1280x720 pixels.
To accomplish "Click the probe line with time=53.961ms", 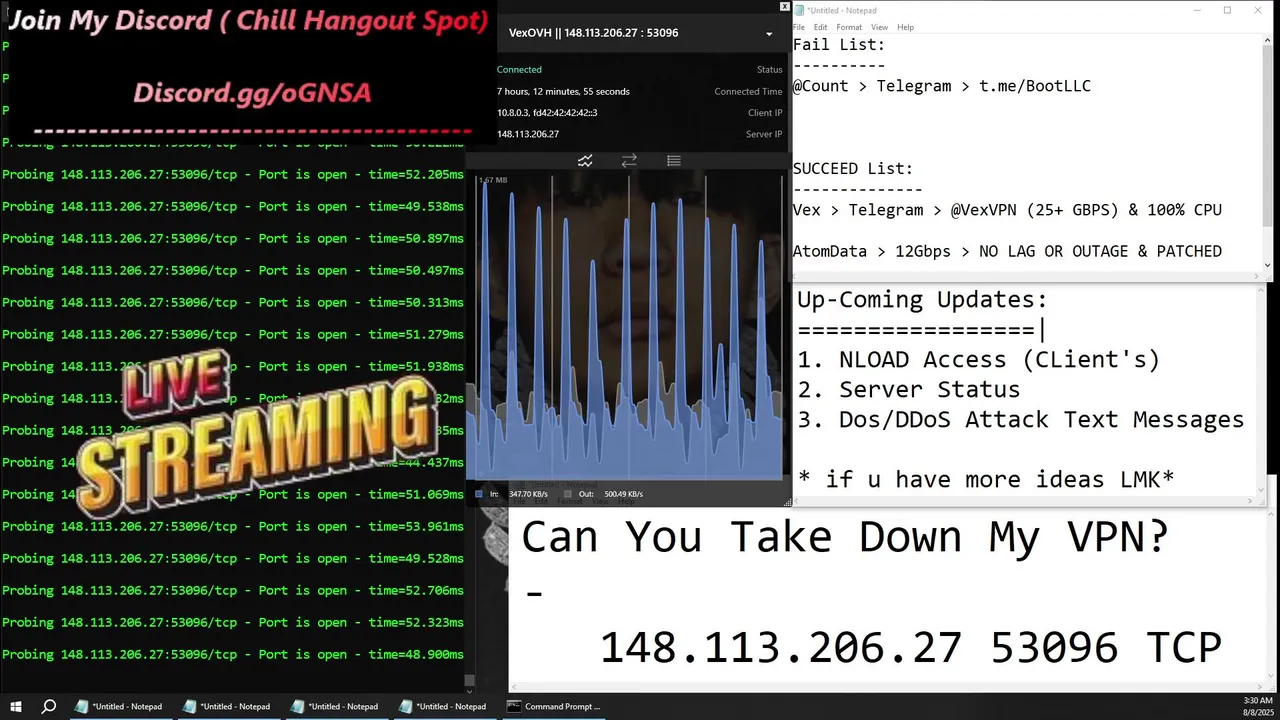I will (233, 527).
